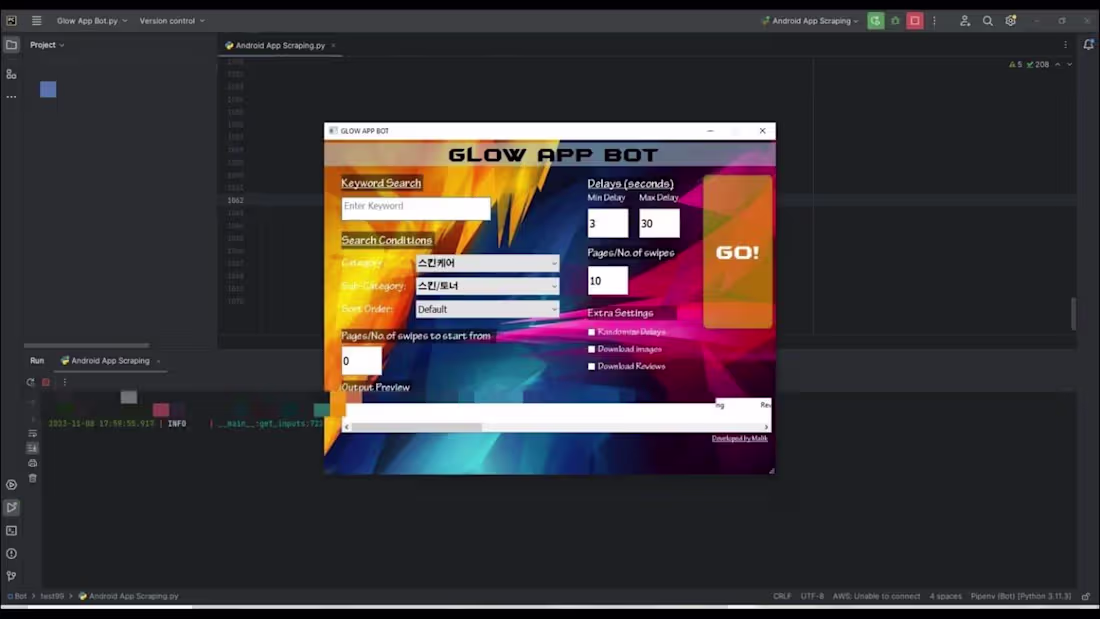Rerun Android App Scraping in Run panel
Image resolution: width=1100 pixels, height=619 pixels.
30,382
